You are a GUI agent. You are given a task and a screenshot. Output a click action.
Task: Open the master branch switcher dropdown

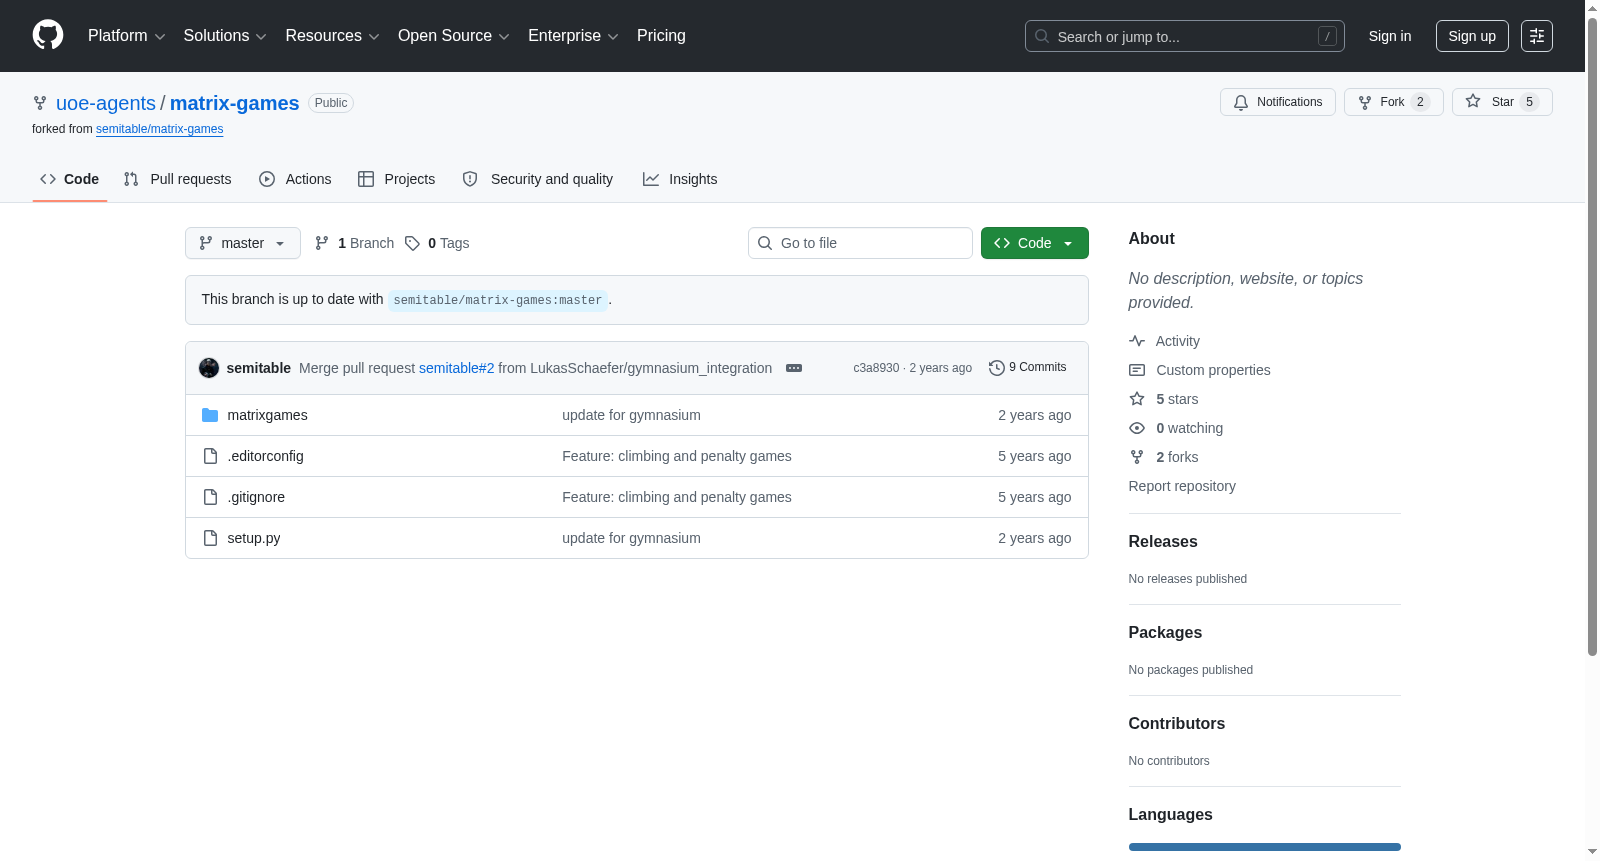[x=243, y=243]
